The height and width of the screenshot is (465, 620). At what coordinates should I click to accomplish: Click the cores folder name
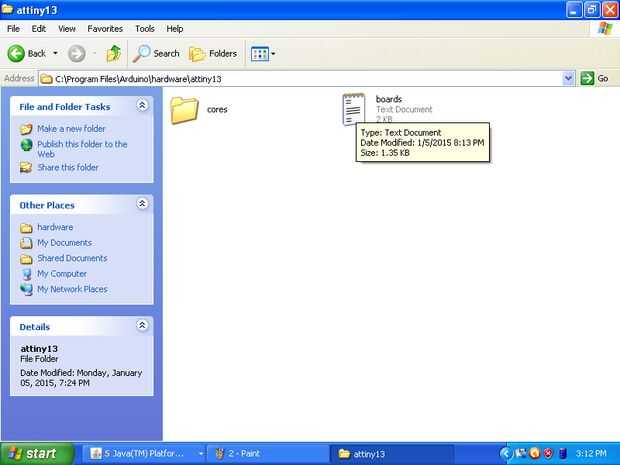(217, 110)
